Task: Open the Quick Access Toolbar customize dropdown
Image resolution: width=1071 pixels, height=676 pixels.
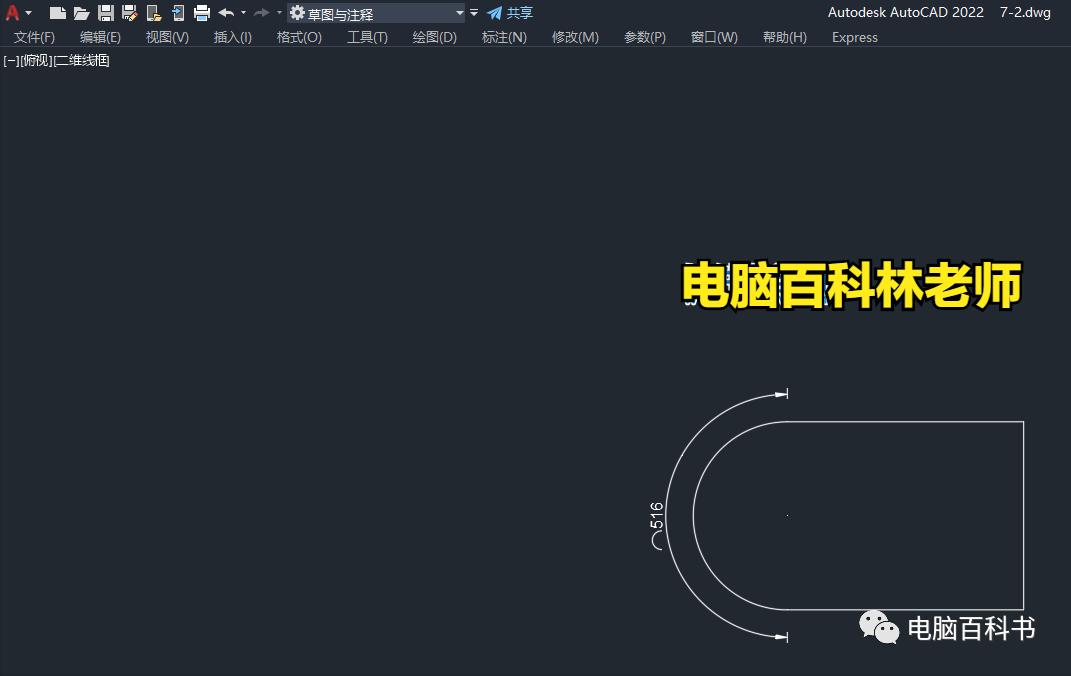Action: [x=472, y=12]
